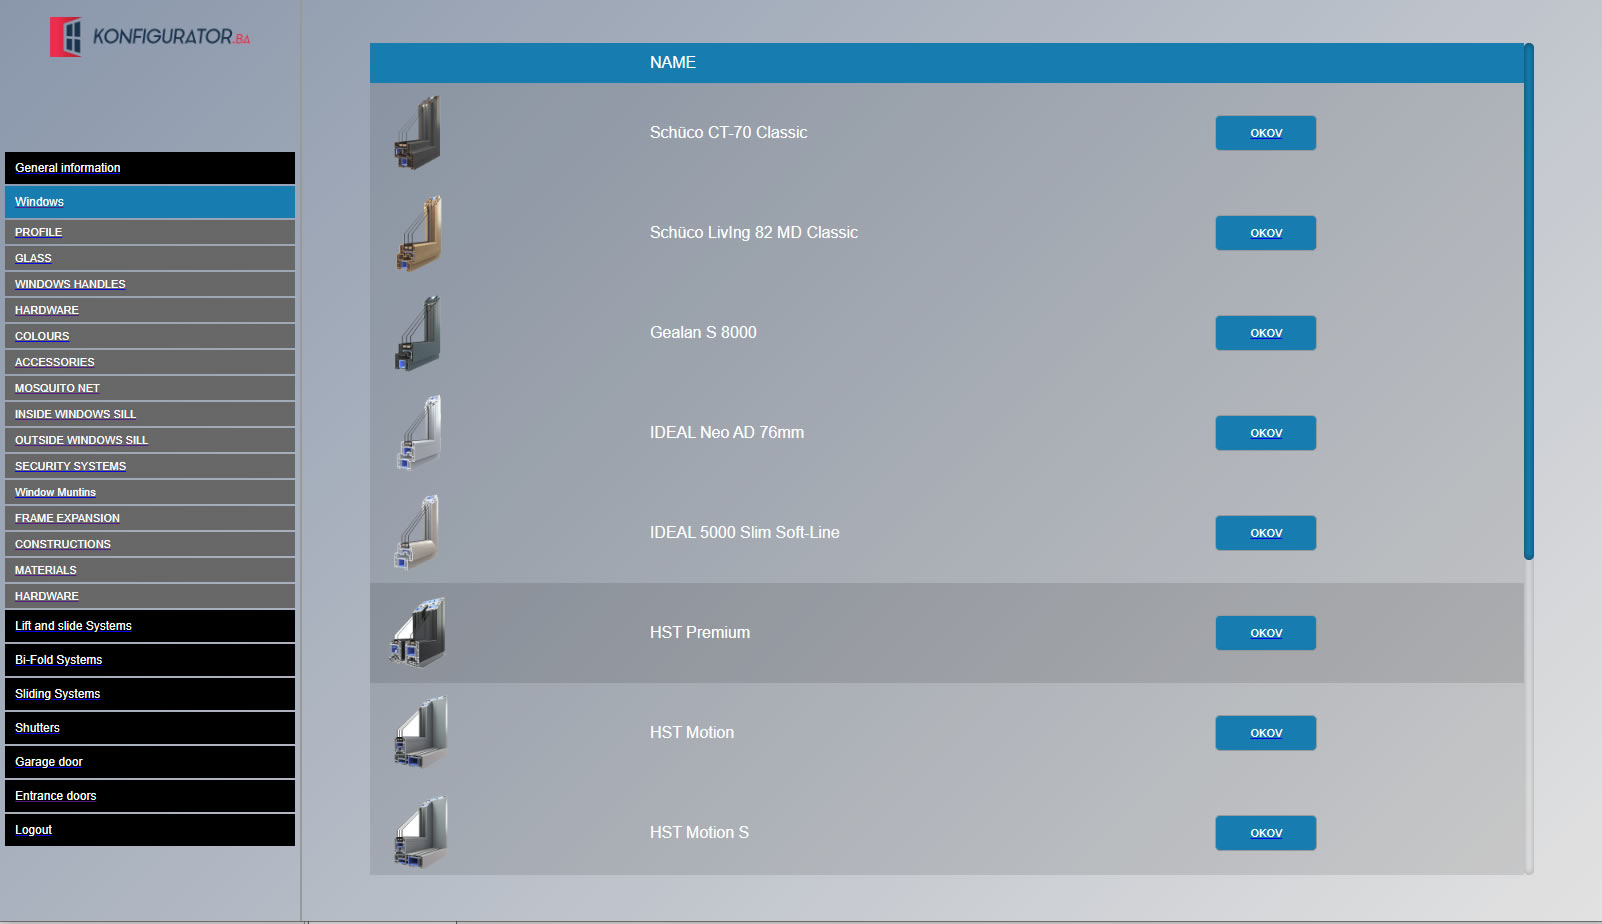Select the Windows menu section
Viewport: 1602px width, 924px height.
[150, 202]
